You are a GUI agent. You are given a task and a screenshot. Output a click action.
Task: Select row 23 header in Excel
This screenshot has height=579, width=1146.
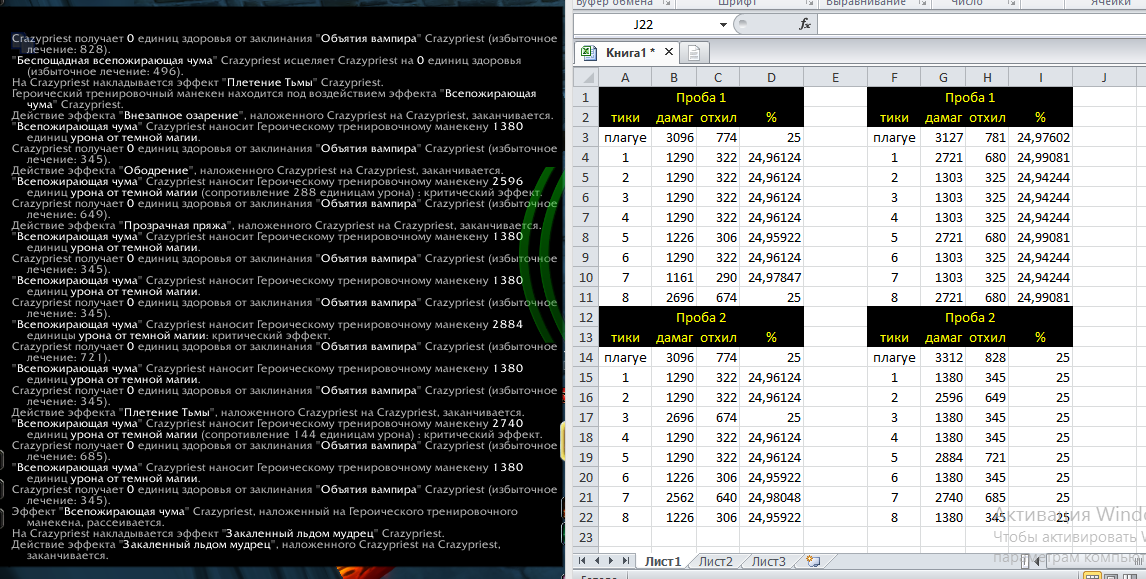(585, 537)
